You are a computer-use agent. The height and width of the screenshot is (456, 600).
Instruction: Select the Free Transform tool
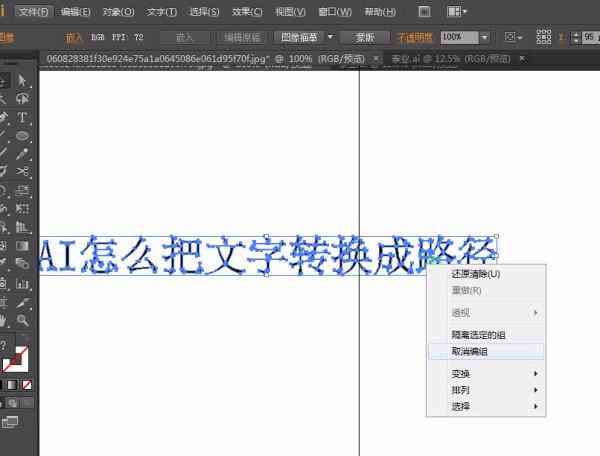coord(22,208)
